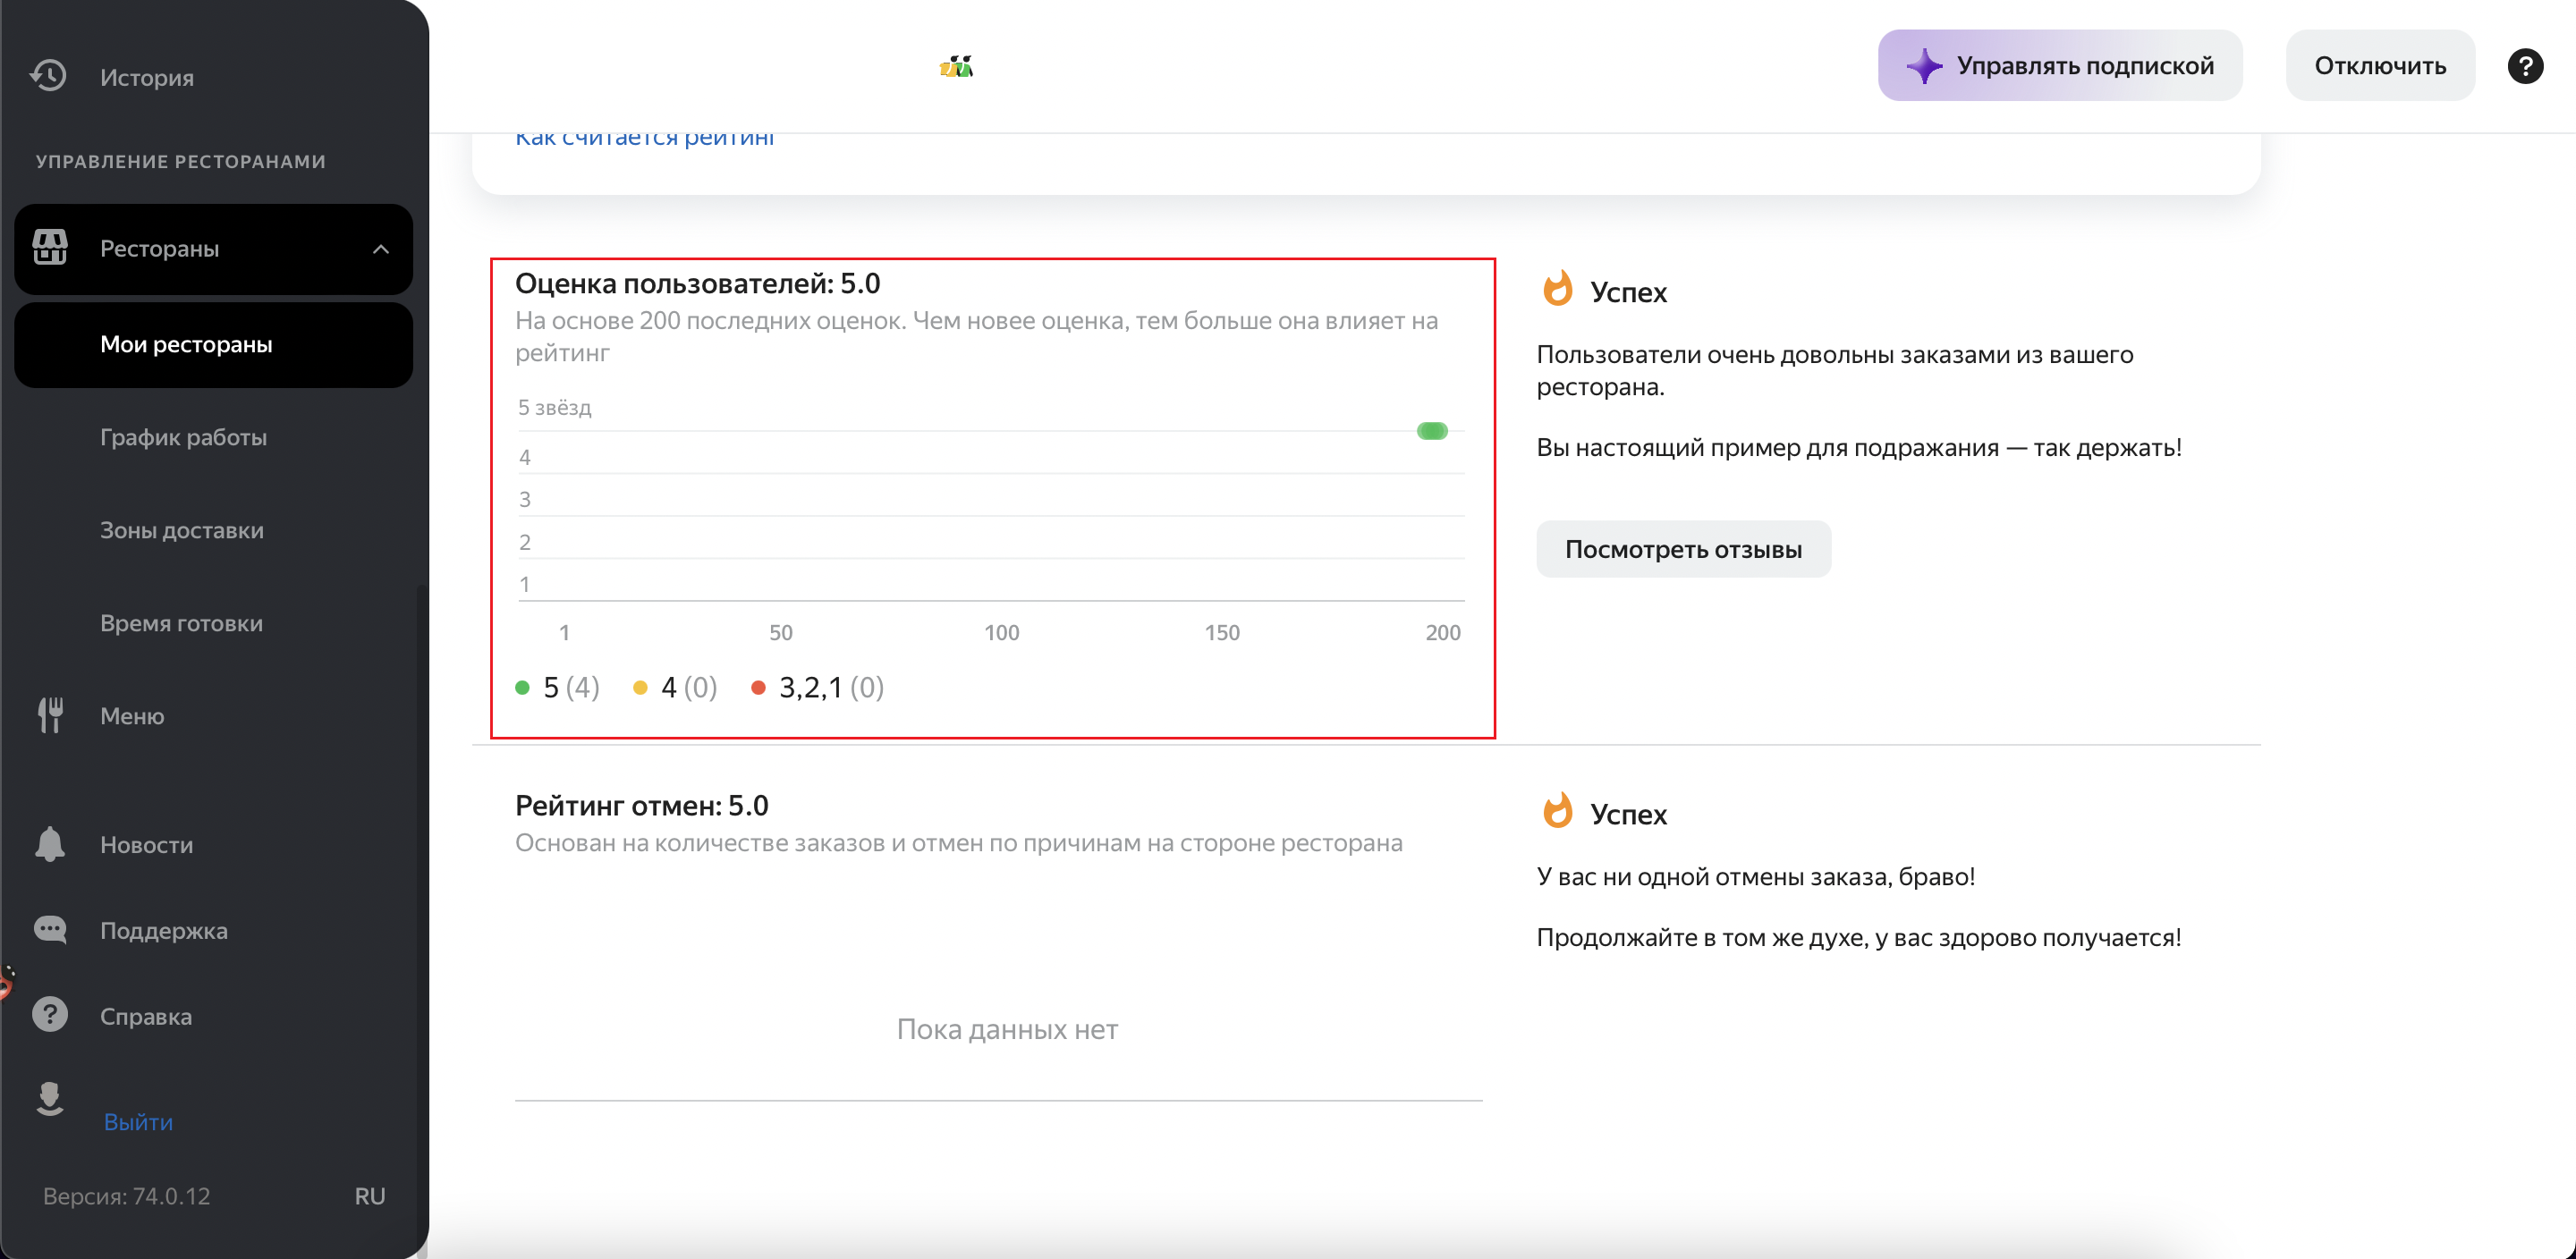Open help via top-right question icon
Viewport: 2576px width, 1259px height.
tap(2524, 66)
